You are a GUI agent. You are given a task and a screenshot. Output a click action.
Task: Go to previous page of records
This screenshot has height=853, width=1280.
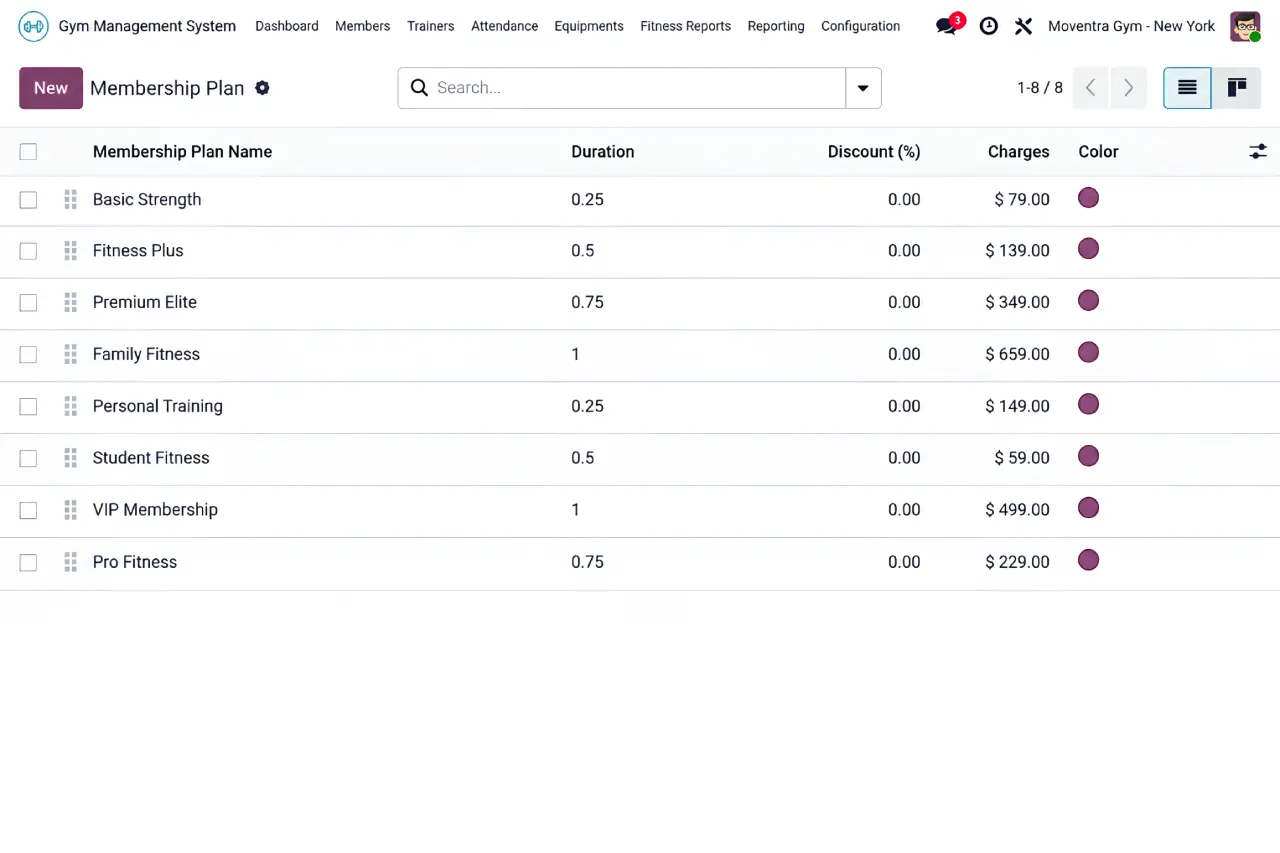coord(1091,88)
